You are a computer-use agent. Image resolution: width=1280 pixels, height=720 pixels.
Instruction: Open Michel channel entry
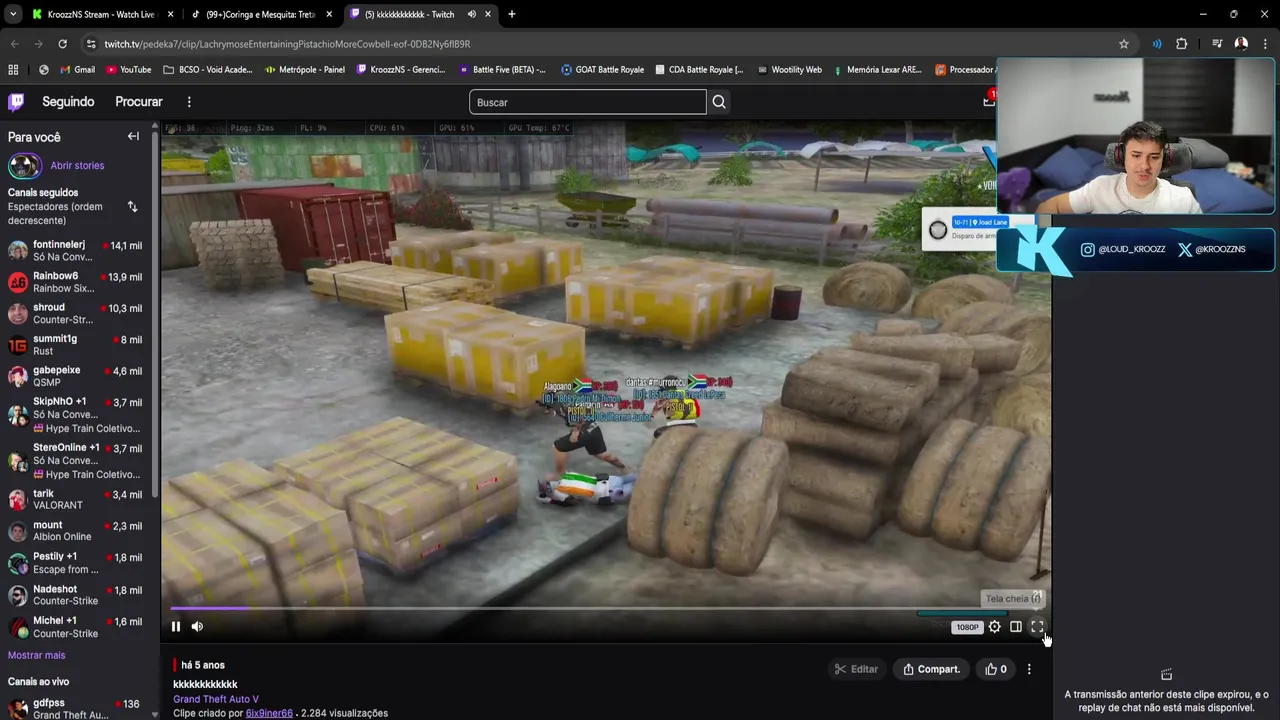tap(76, 627)
